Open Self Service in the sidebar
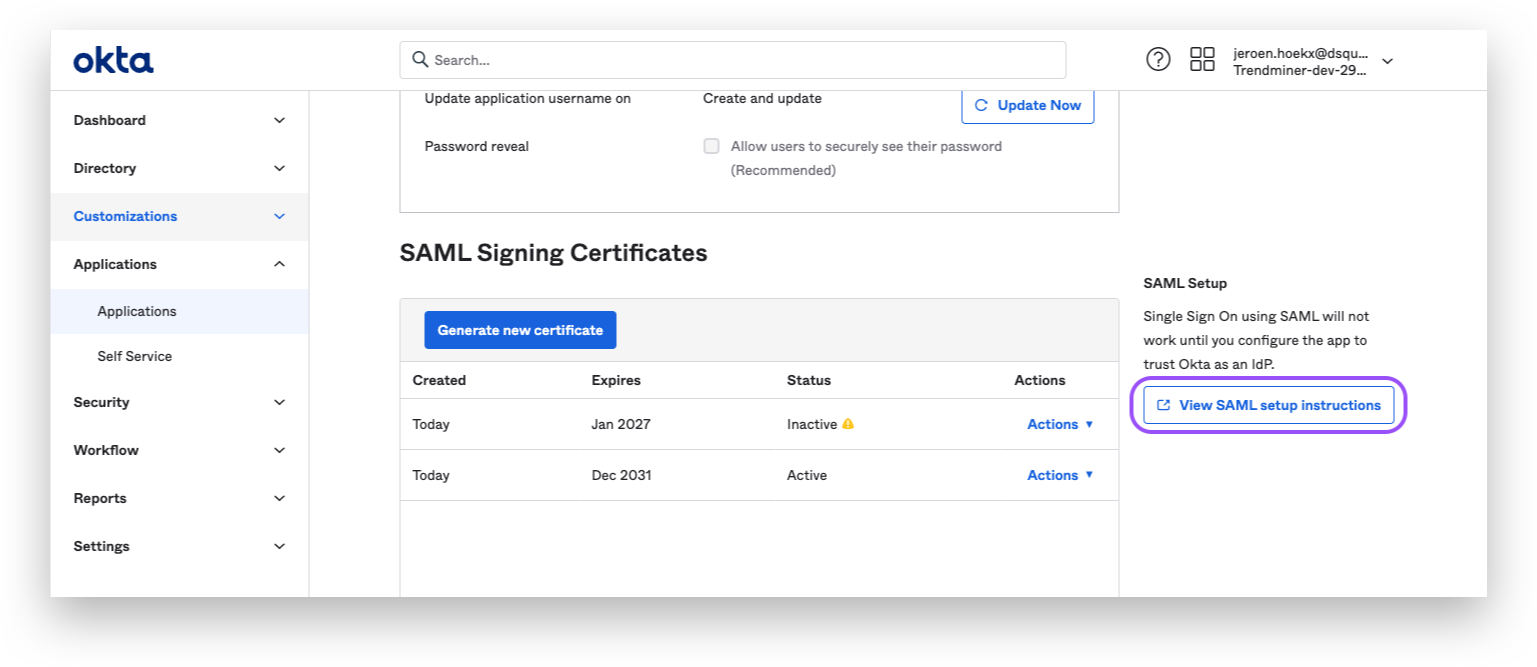 (135, 356)
